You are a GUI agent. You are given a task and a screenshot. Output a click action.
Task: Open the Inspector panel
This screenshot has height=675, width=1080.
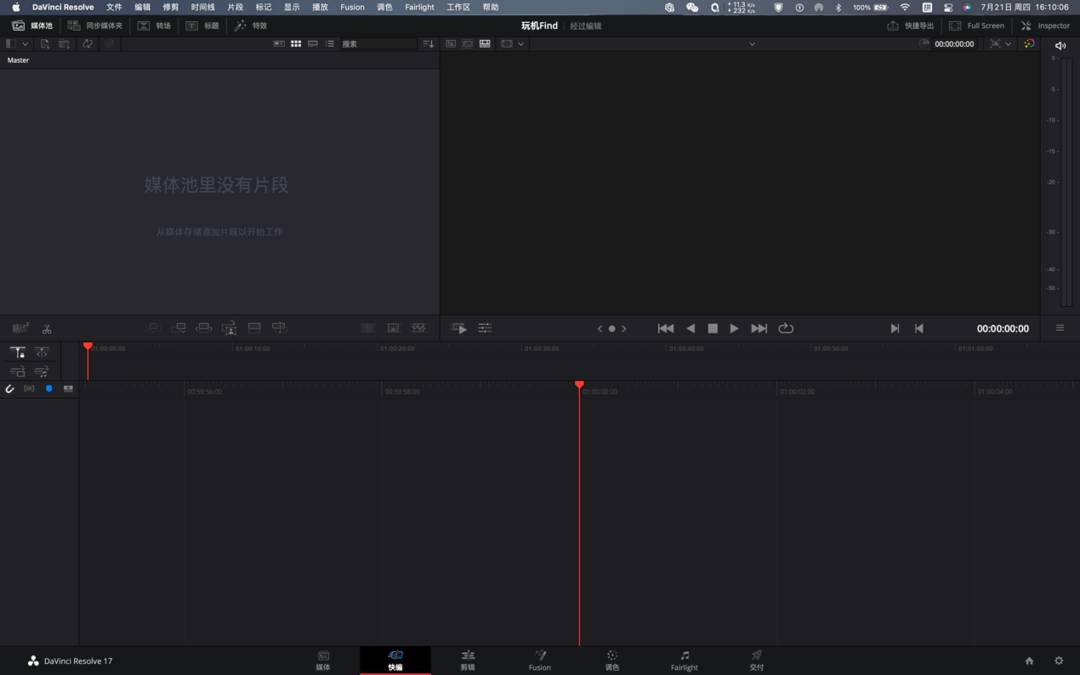click(x=1045, y=25)
